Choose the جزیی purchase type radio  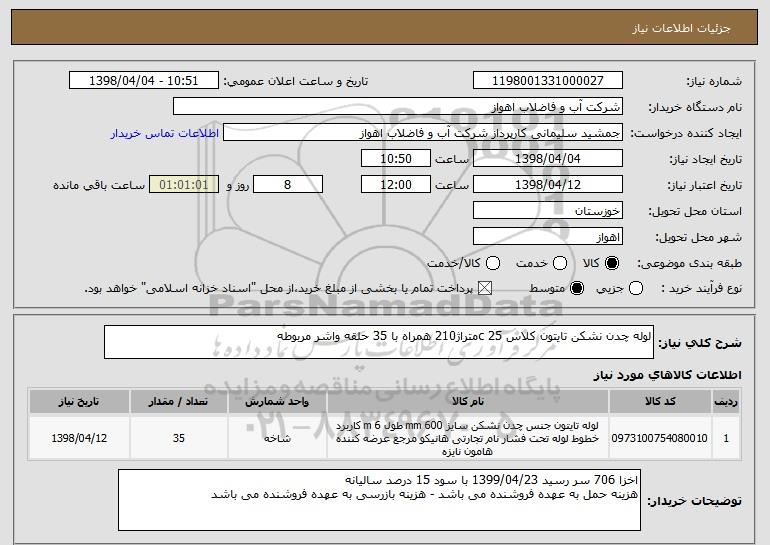coord(636,288)
